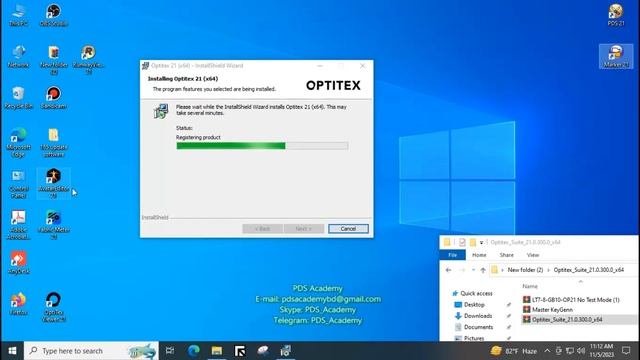Open the Control Panel desktop icon

click(x=18, y=184)
